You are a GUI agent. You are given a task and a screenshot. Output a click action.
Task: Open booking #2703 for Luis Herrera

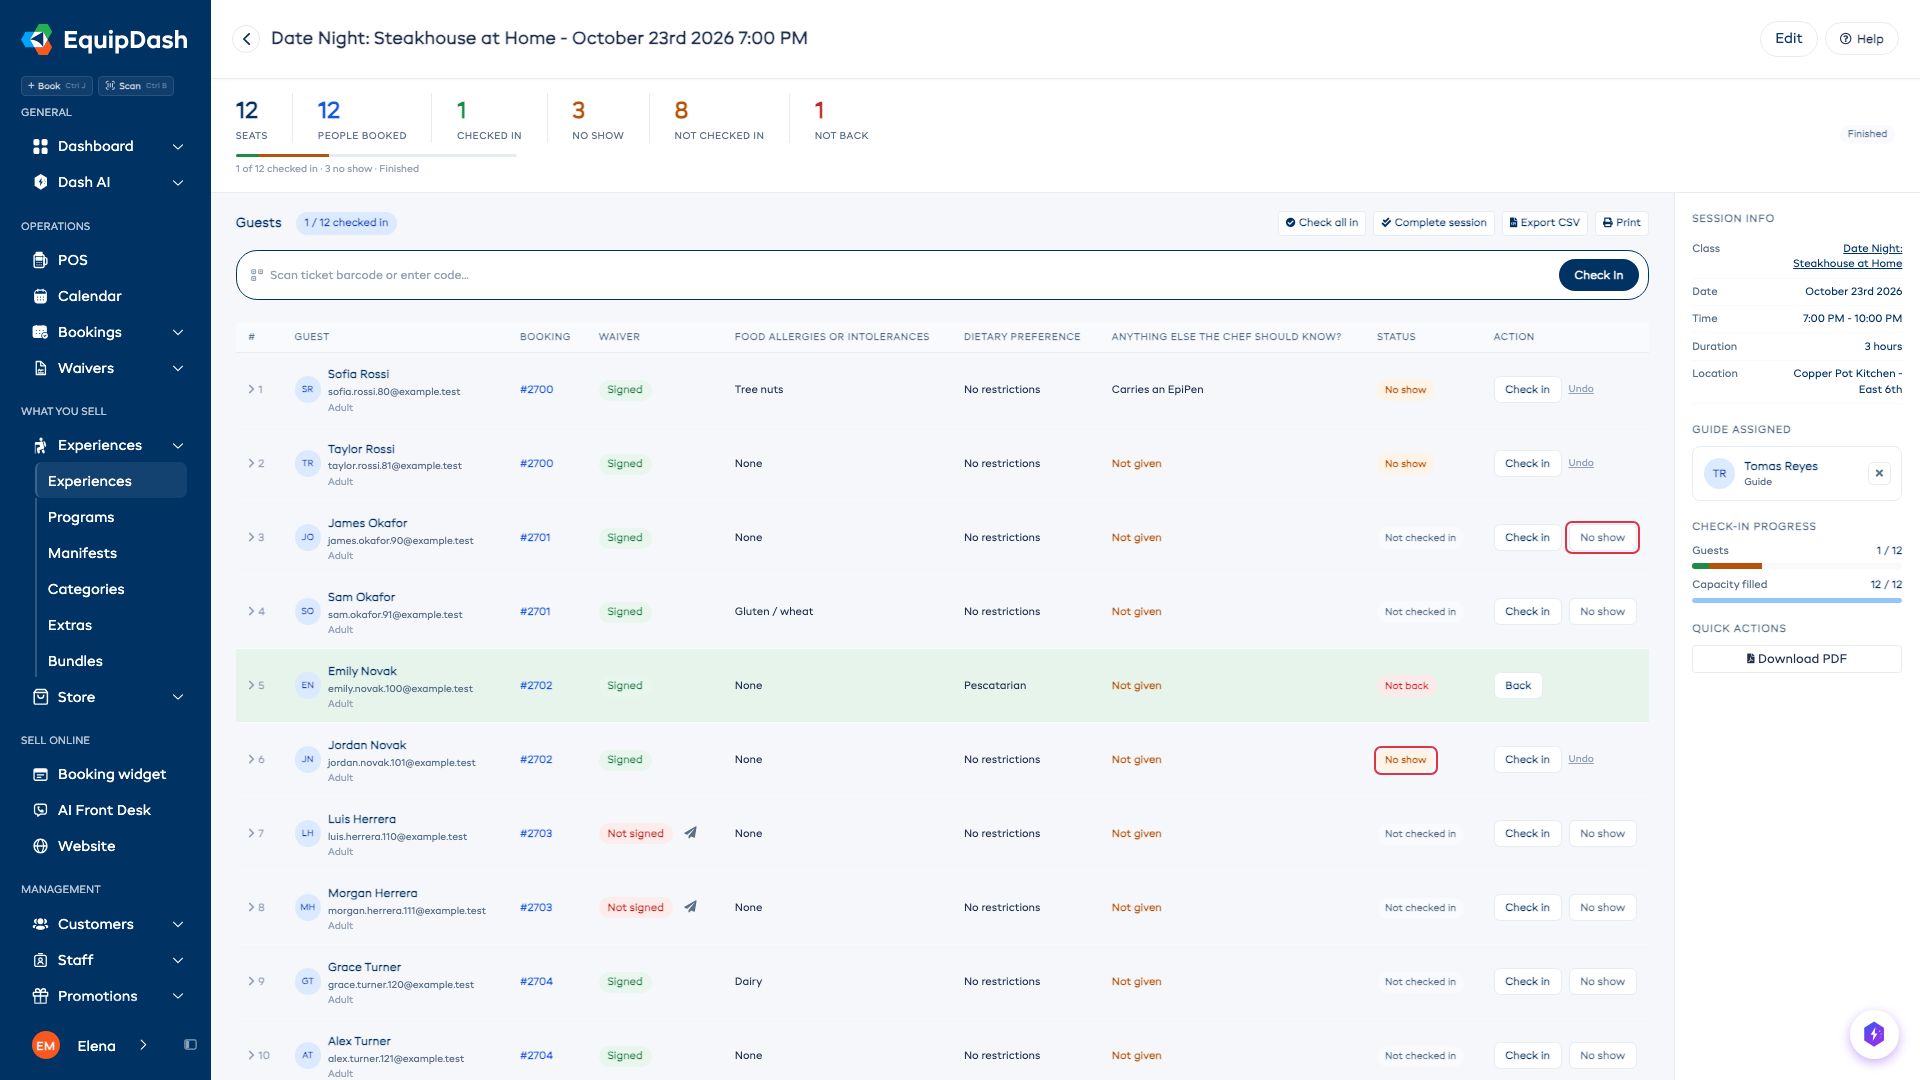tap(536, 833)
